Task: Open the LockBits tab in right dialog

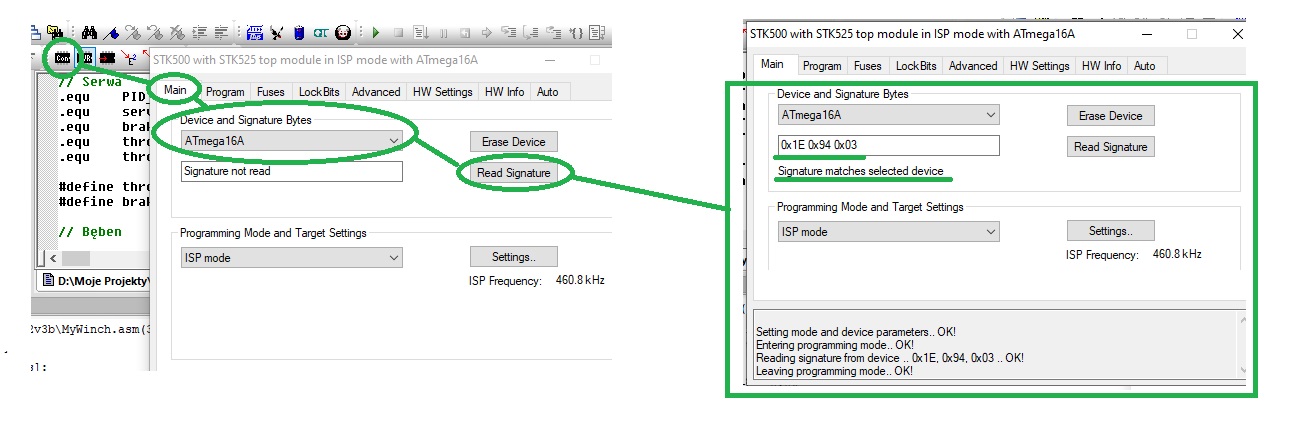Action: click(916, 66)
